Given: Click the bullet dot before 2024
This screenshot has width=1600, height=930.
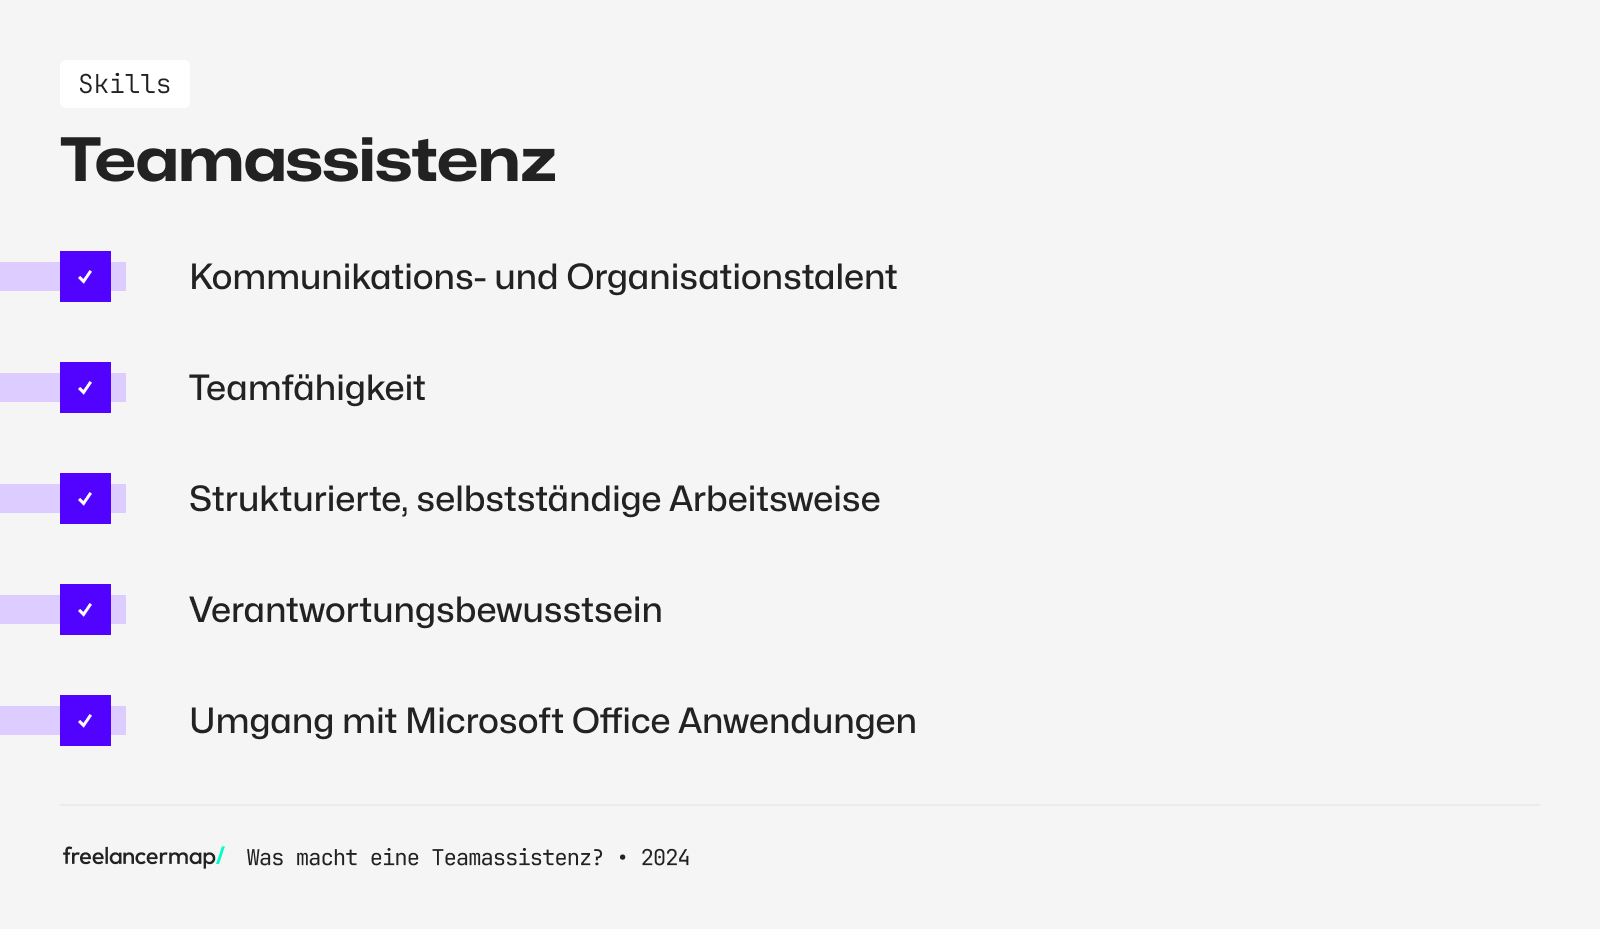Looking at the screenshot, I should coord(622,858).
